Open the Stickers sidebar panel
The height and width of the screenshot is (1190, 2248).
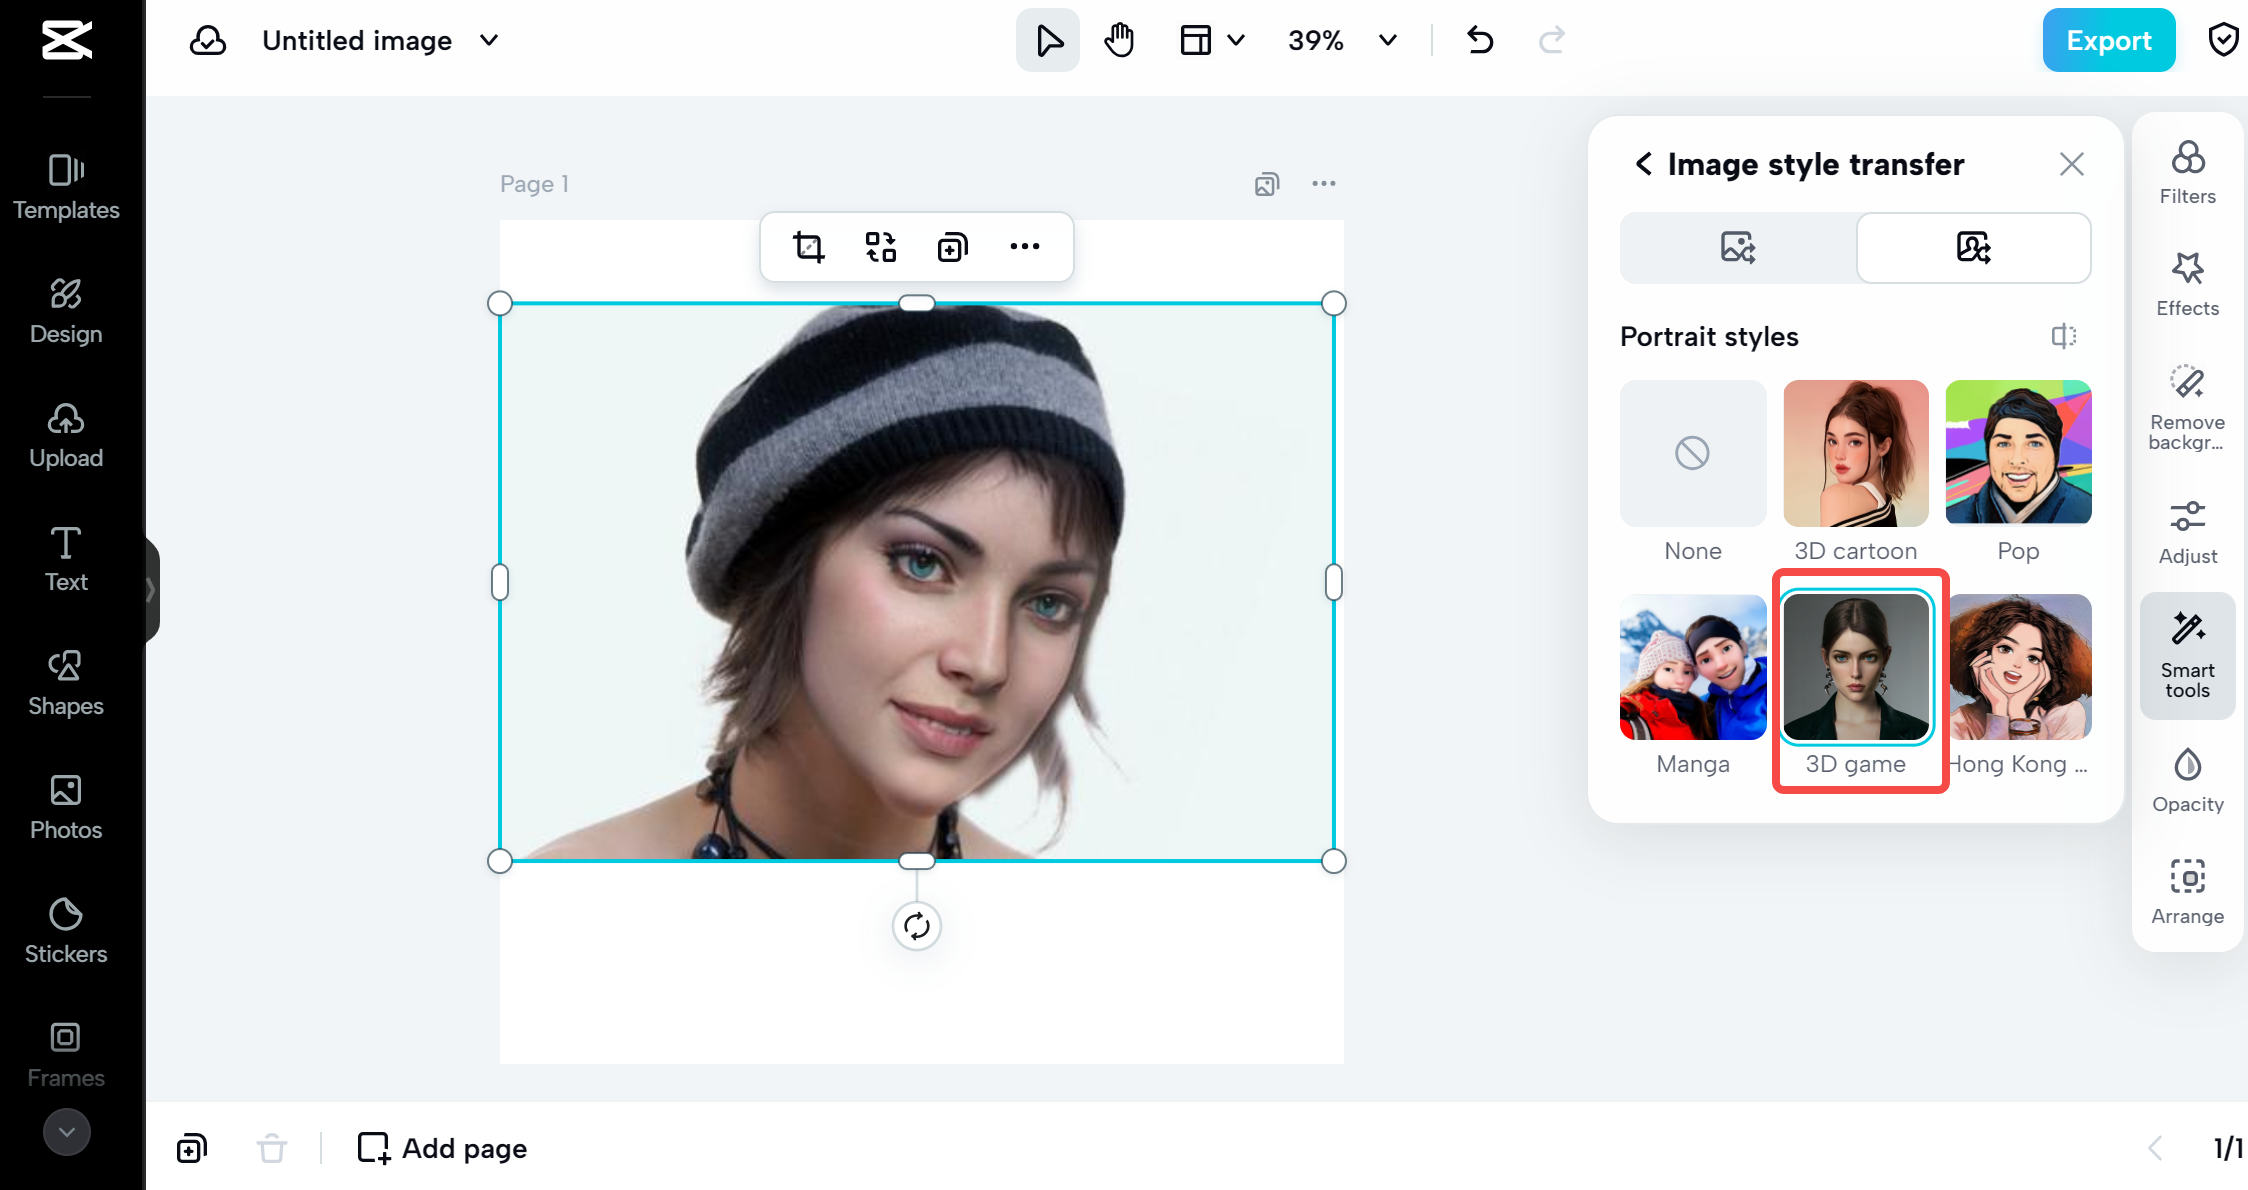coord(66,930)
